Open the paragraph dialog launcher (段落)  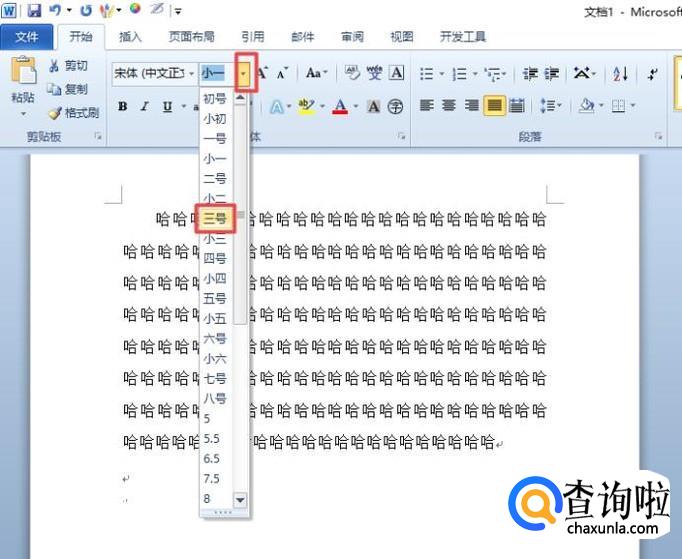click(659, 136)
